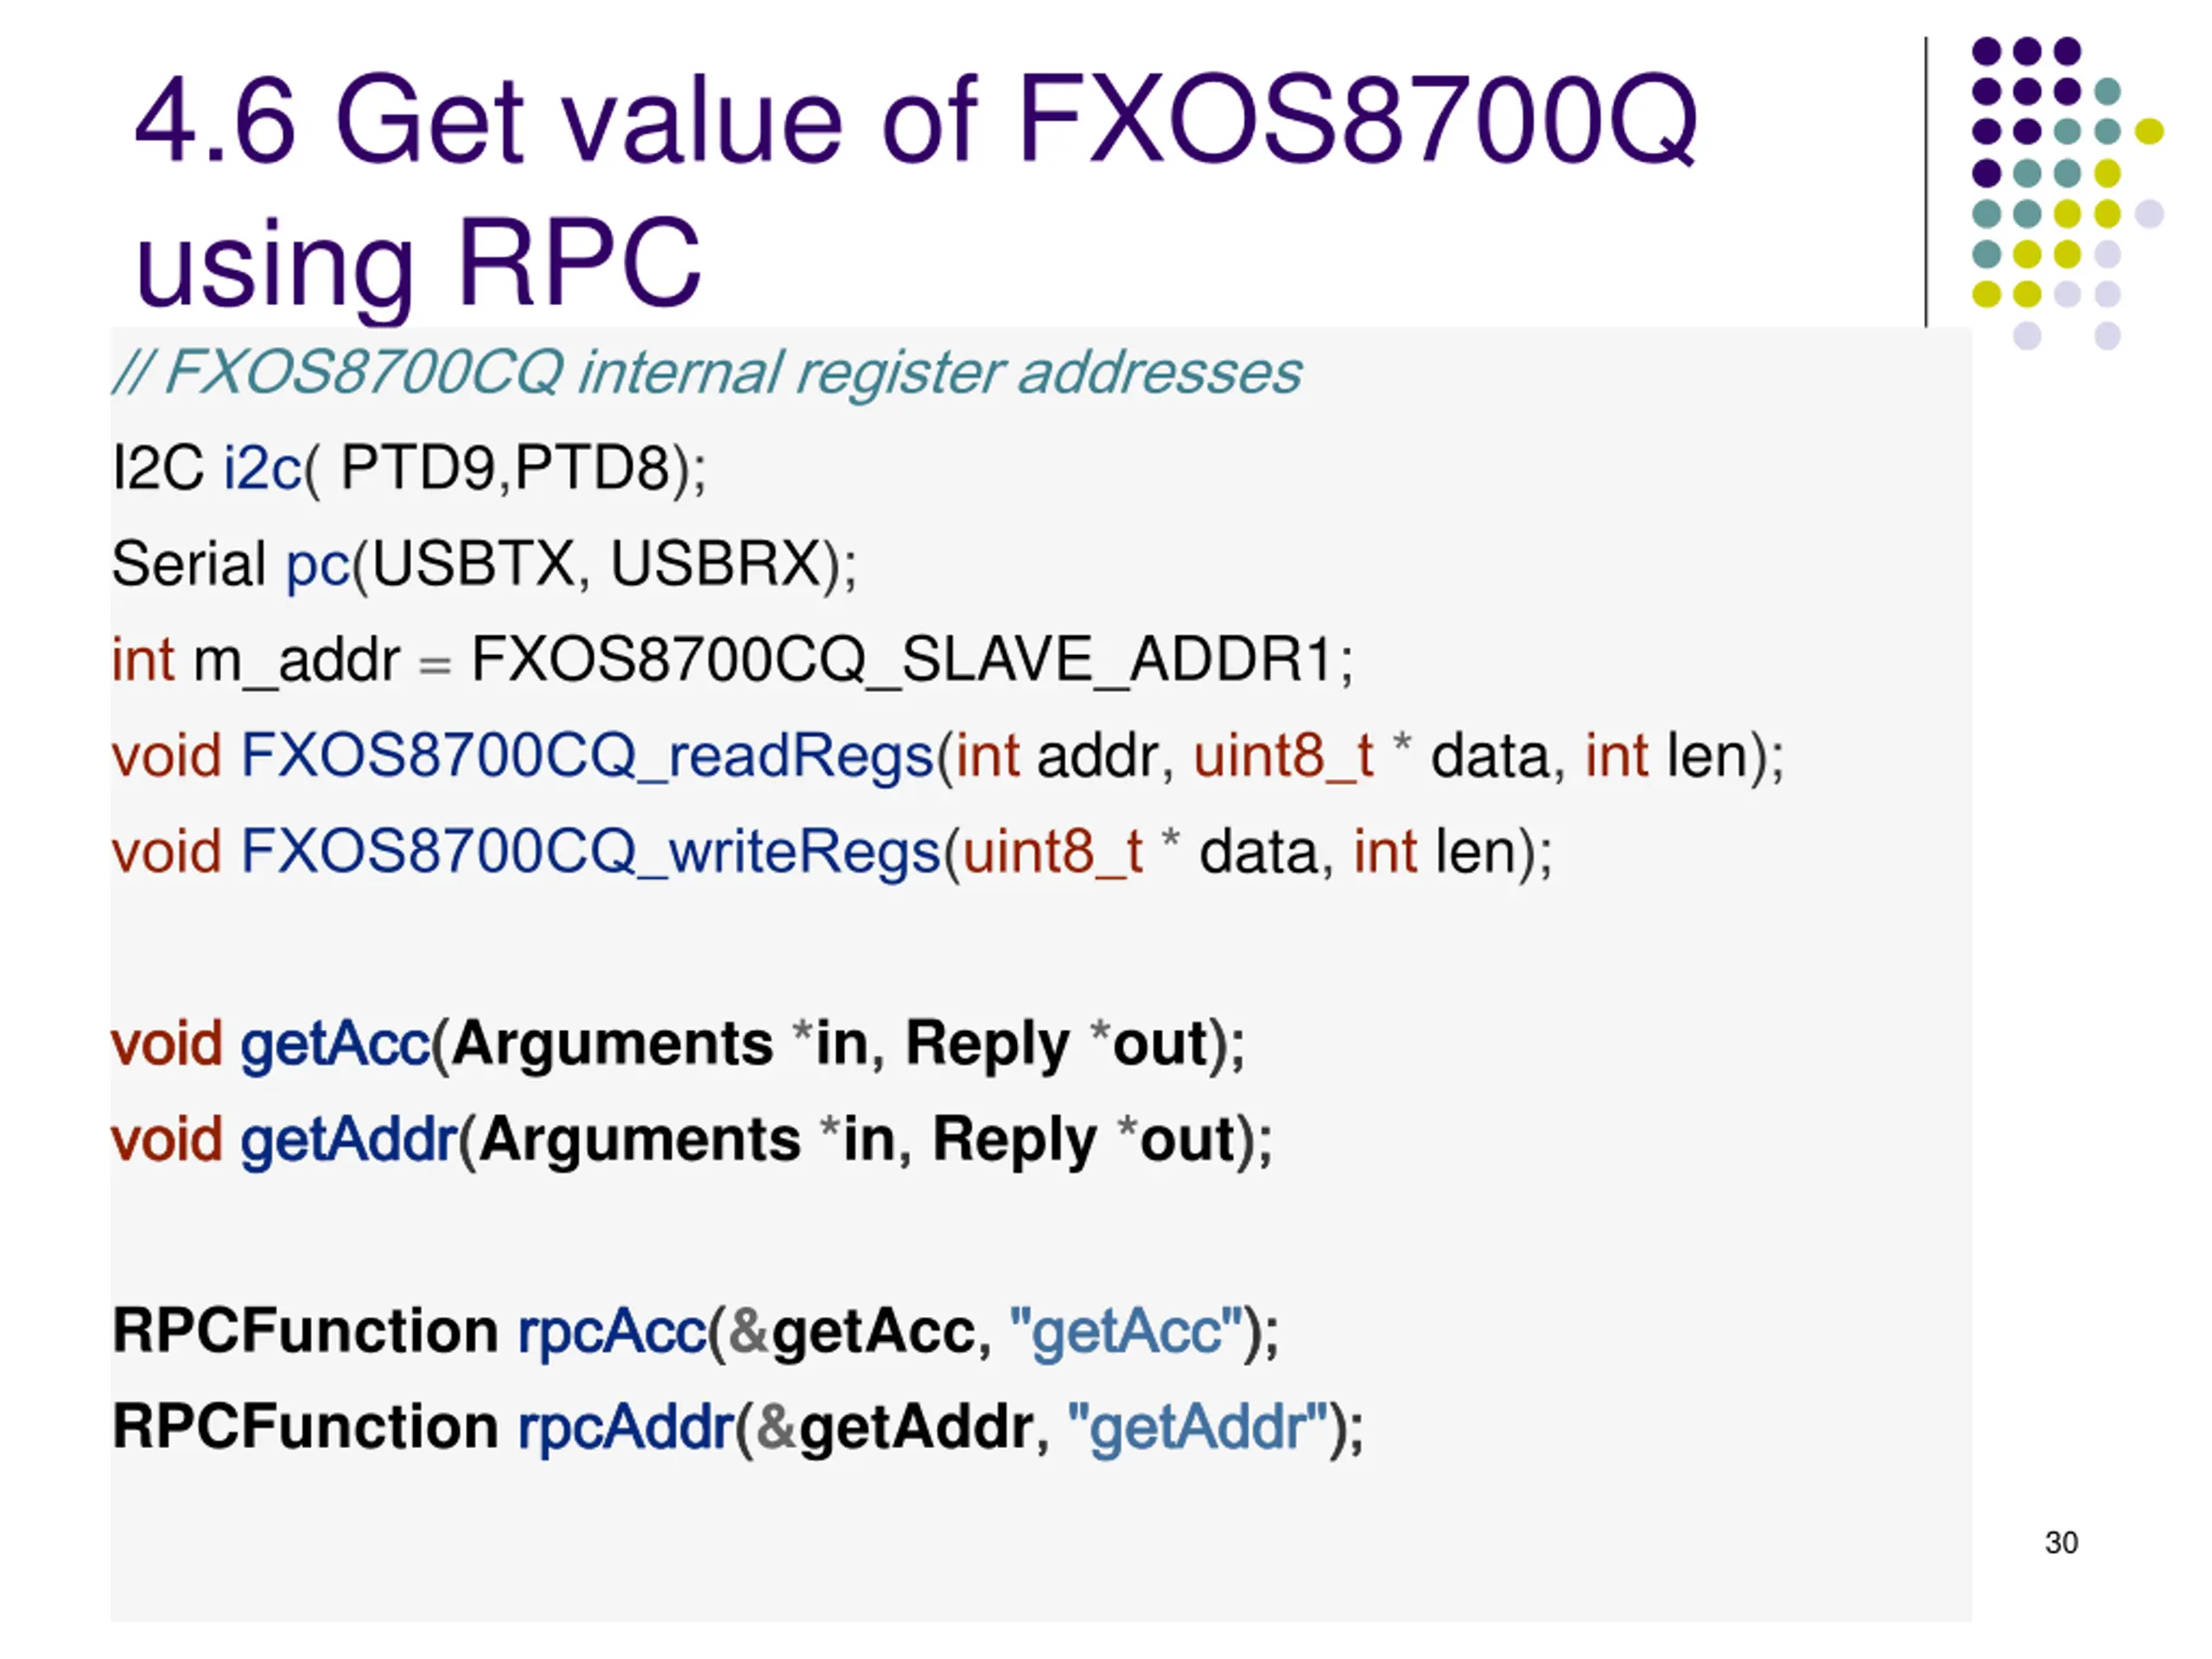The width and height of the screenshot is (2212, 1659).
Task: Click the decorative colored dots graphic
Action: pyautogui.click(x=2067, y=193)
